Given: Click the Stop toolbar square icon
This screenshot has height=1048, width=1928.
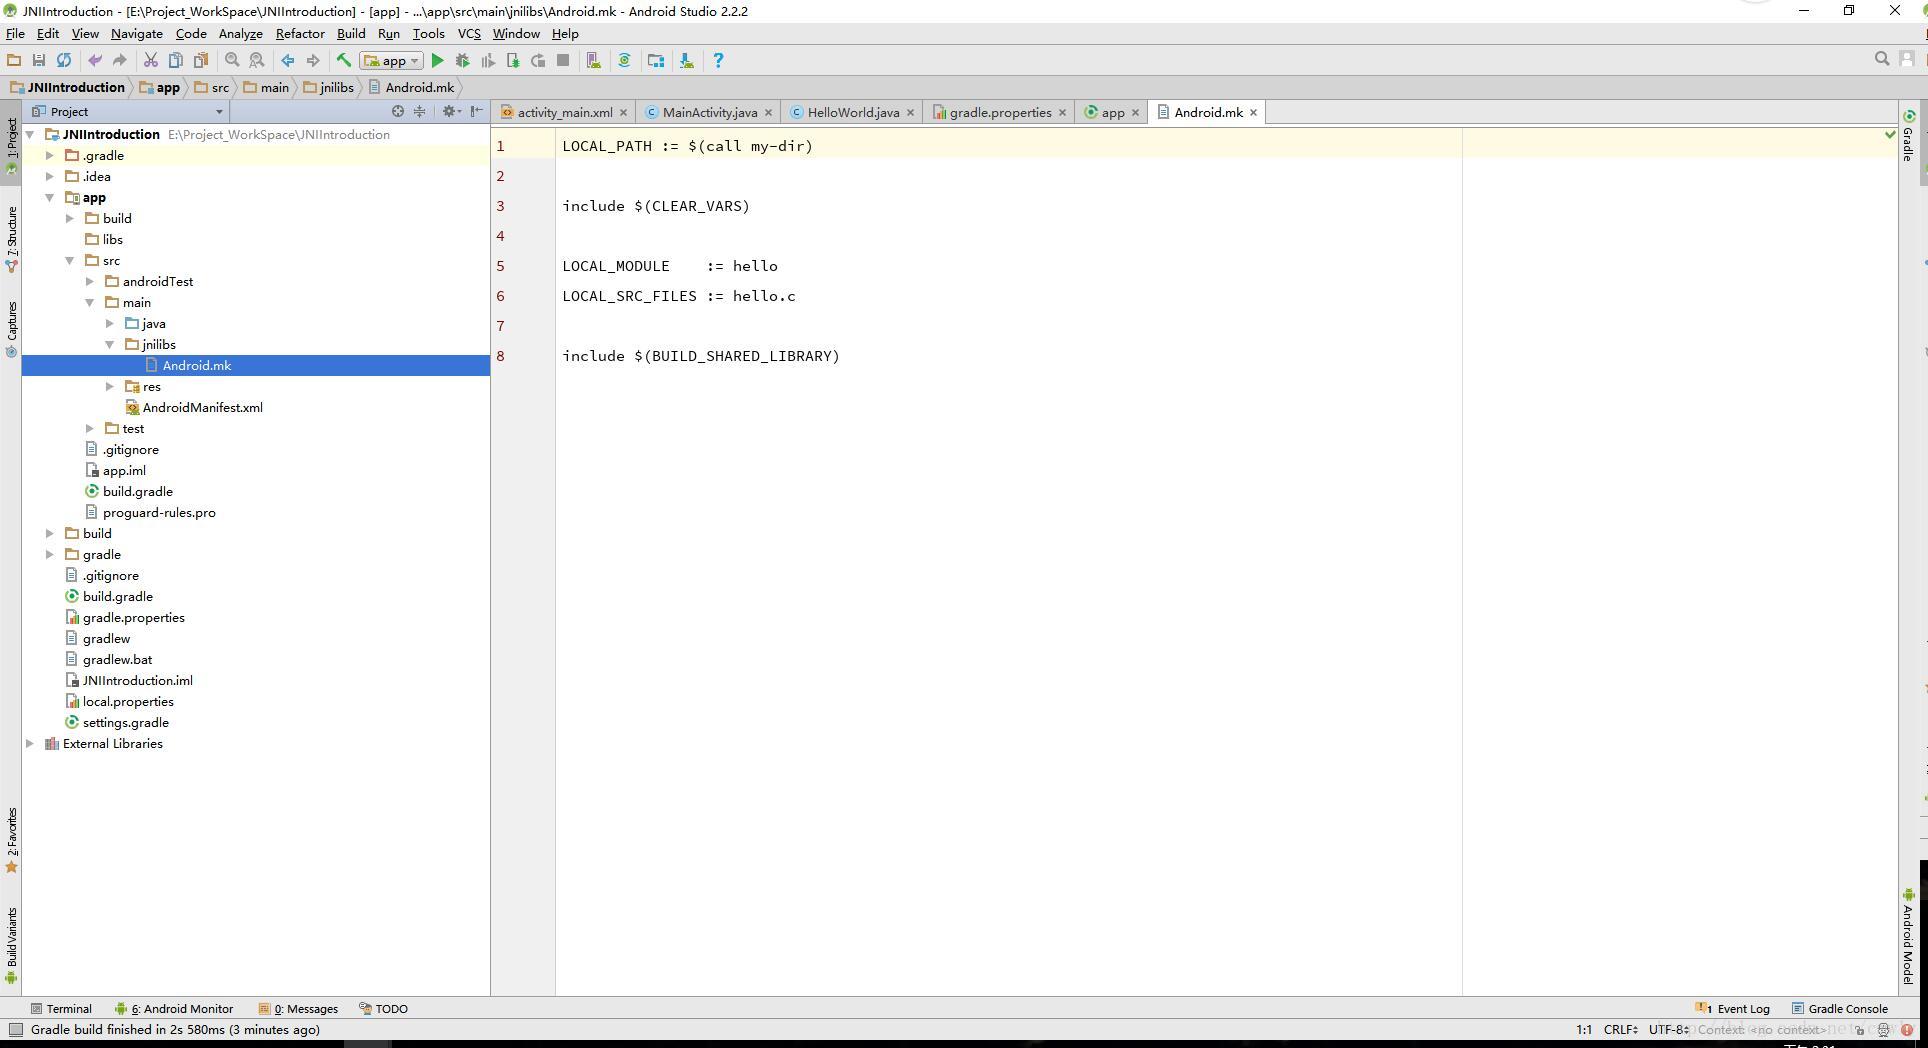Looking at the screenshot, I should pos(563,60).
